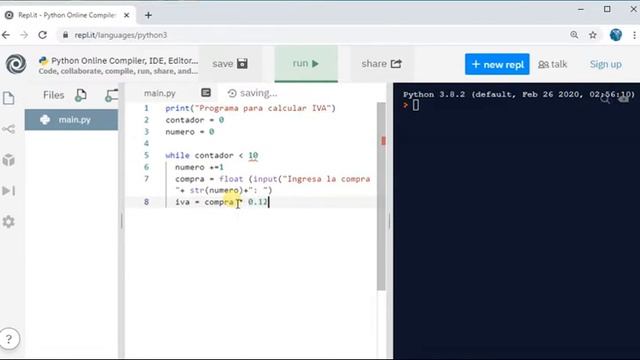Click the browser back arrow
The image size is (640, 360).
[x=6, y=35]
